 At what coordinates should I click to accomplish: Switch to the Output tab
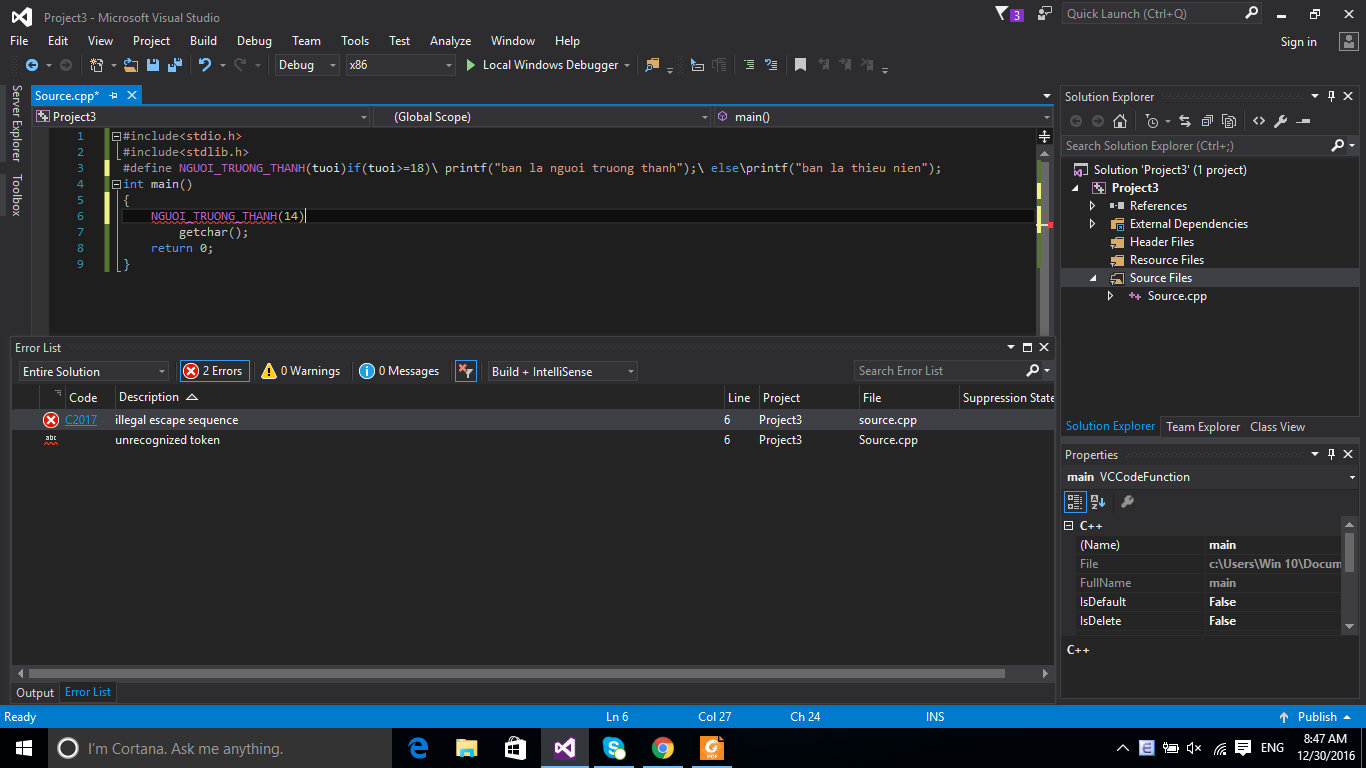(x=35, y=692)
